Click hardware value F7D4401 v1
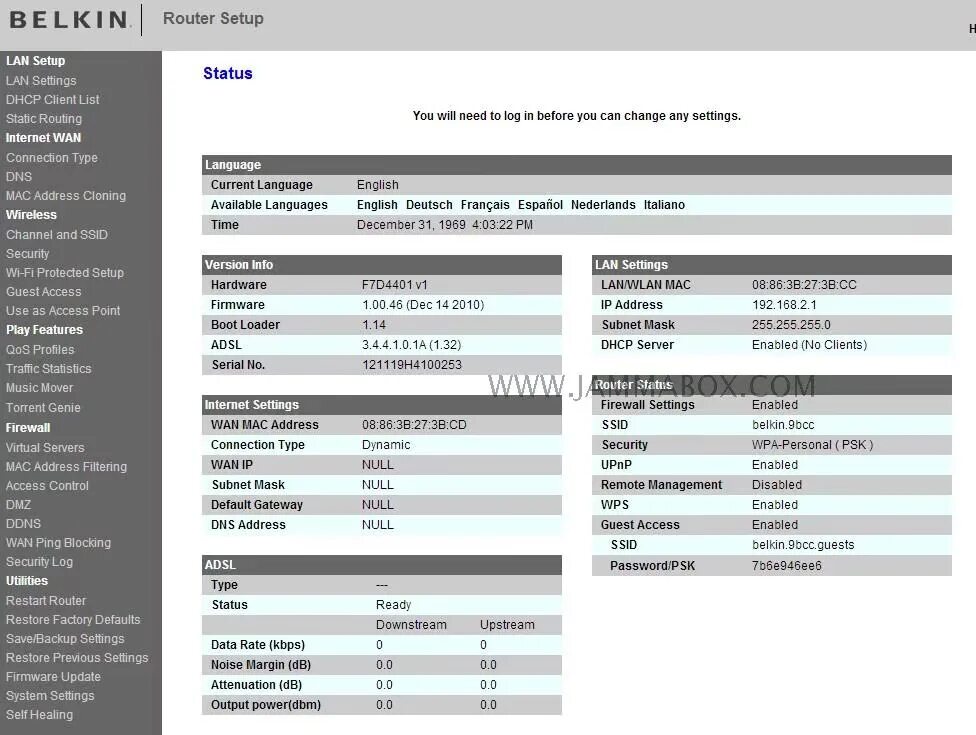This screenshot has width=976, height=735. (x=395, y=285)
